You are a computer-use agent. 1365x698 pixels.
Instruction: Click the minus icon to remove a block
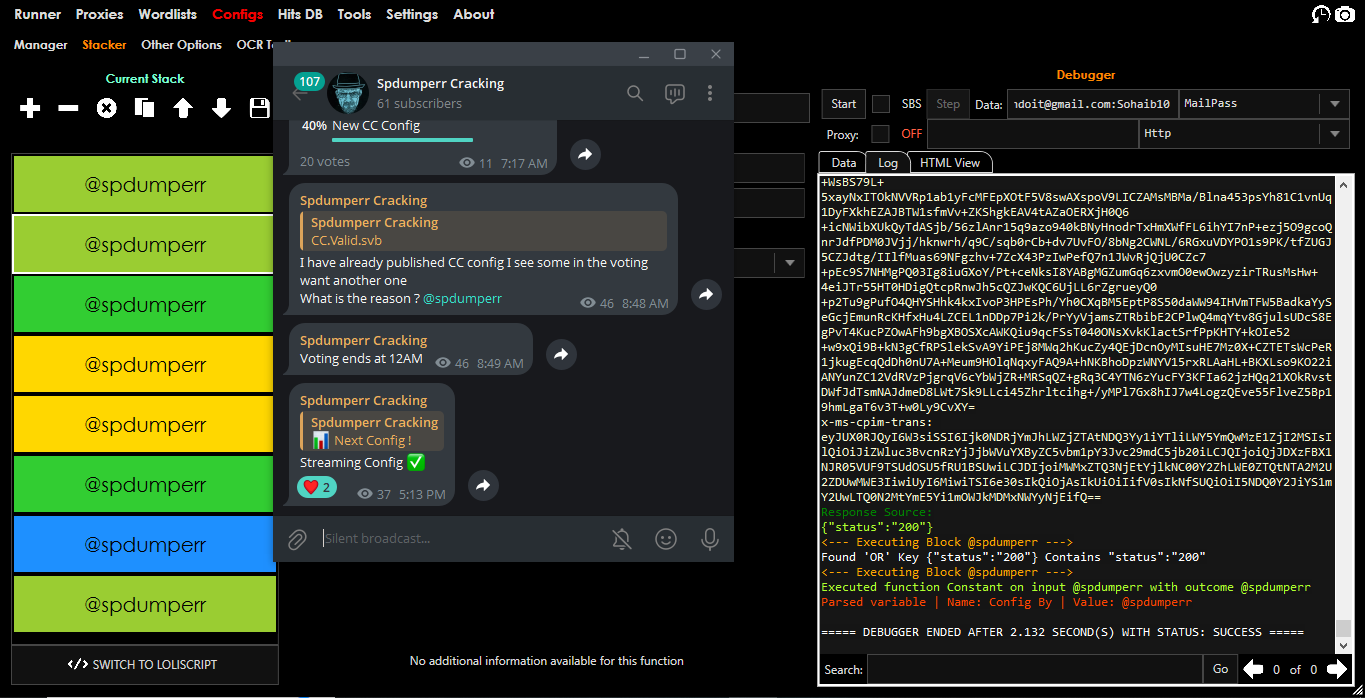68,108
